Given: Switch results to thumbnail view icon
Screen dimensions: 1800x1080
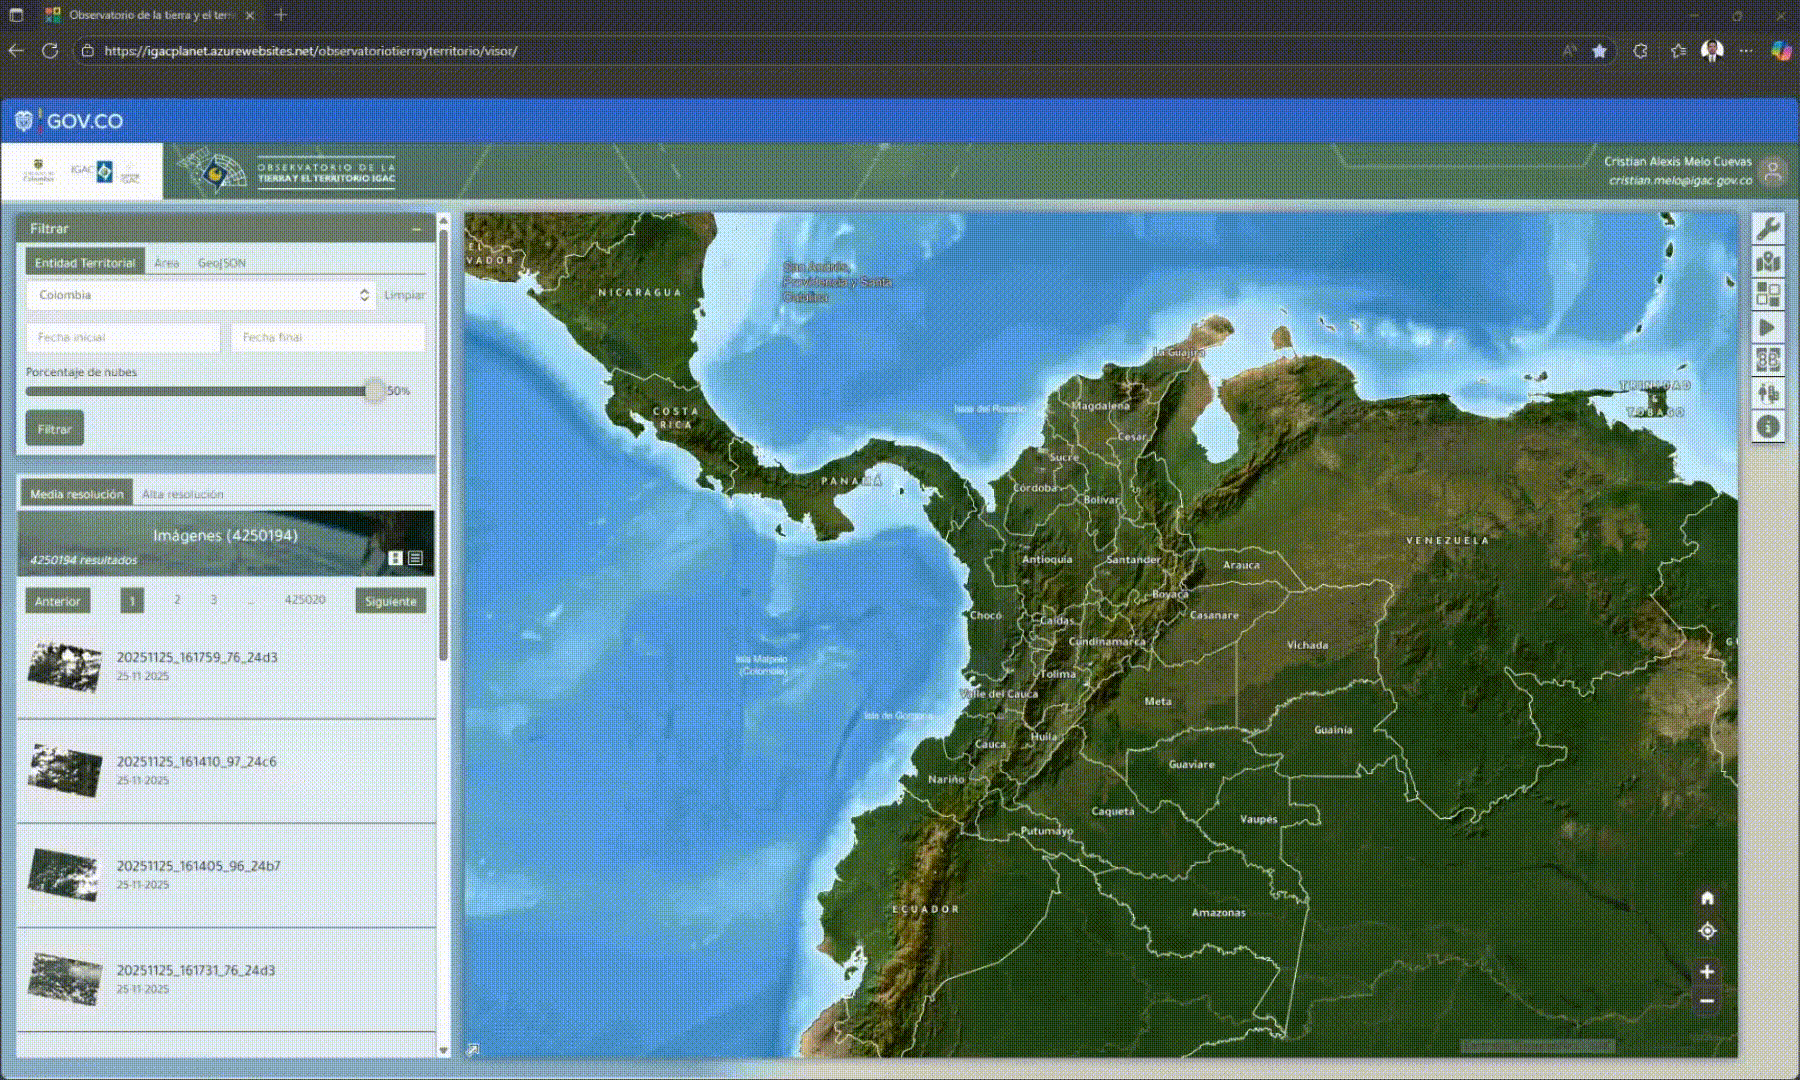Looking at the screenshot, I should (395, 558).
